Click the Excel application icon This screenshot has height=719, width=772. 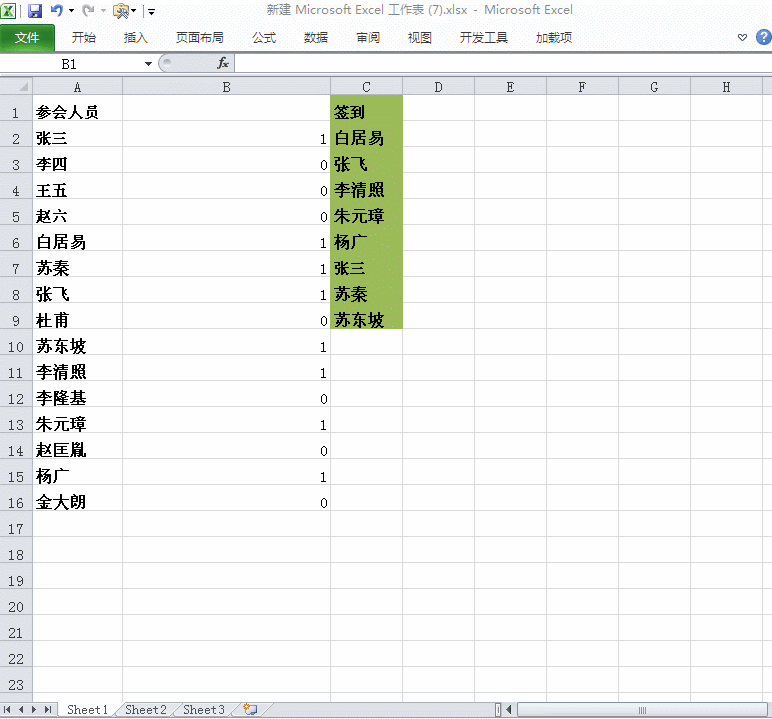[8, 10]
